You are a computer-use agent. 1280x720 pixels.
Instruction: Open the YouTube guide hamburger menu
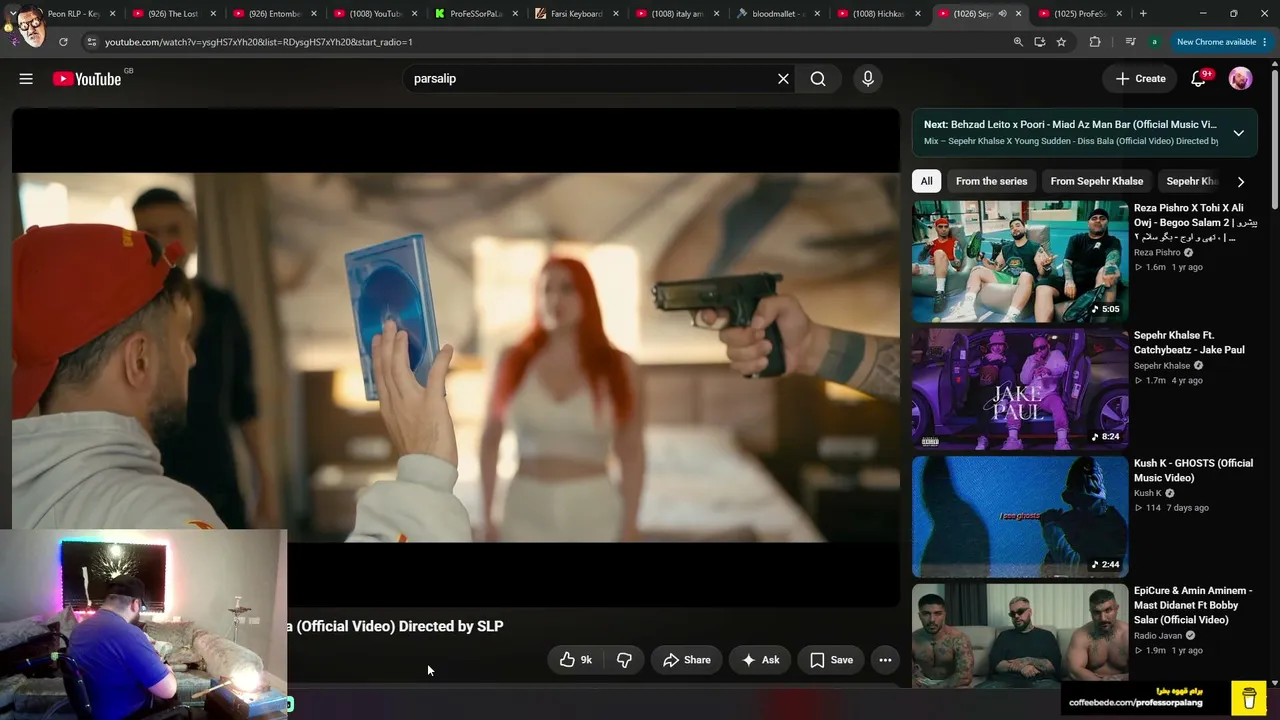(x=26, y=79)
